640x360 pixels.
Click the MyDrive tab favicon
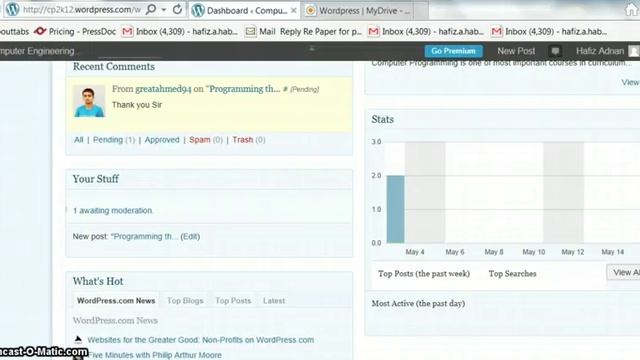pos(310,11)
